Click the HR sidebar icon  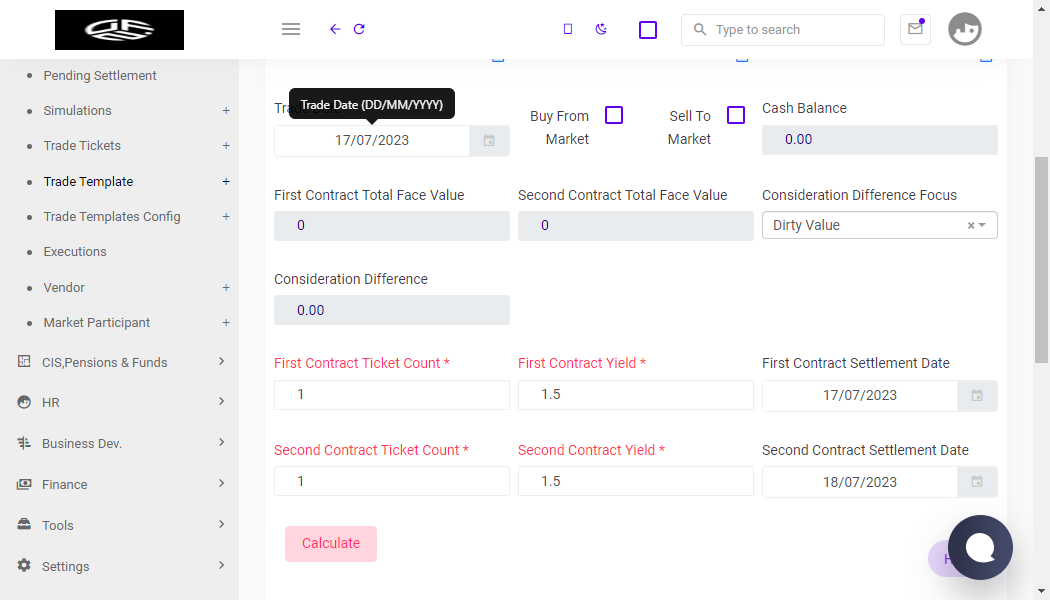tap(24, 402)
